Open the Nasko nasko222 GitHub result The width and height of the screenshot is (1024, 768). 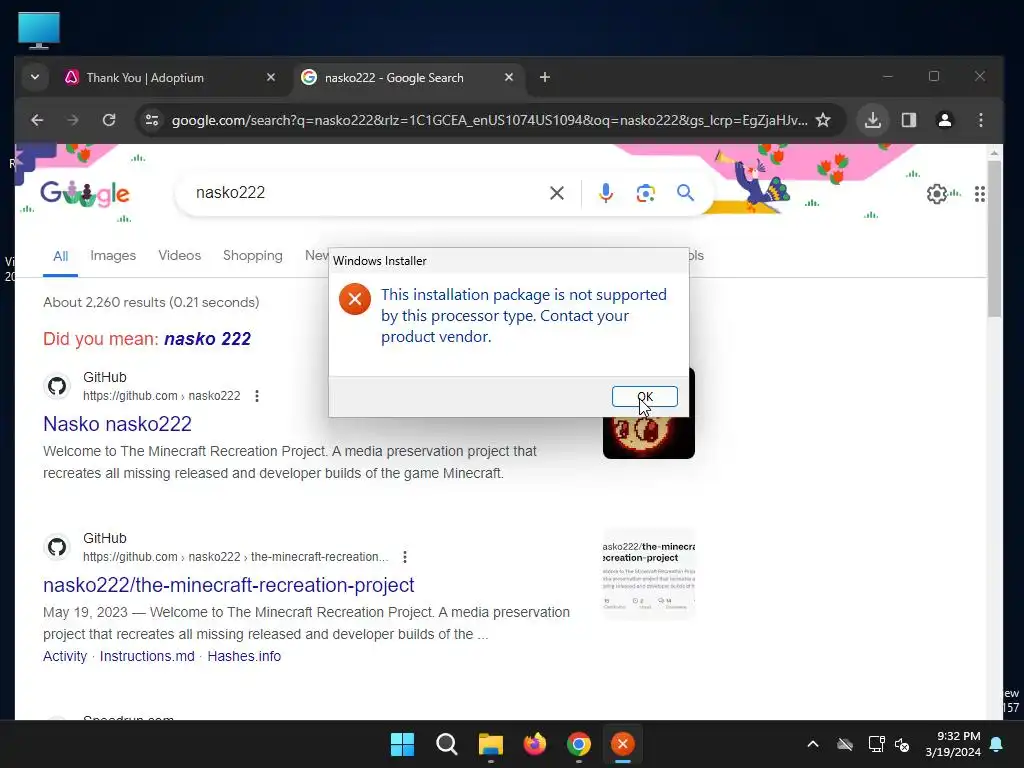pos(118,424)
